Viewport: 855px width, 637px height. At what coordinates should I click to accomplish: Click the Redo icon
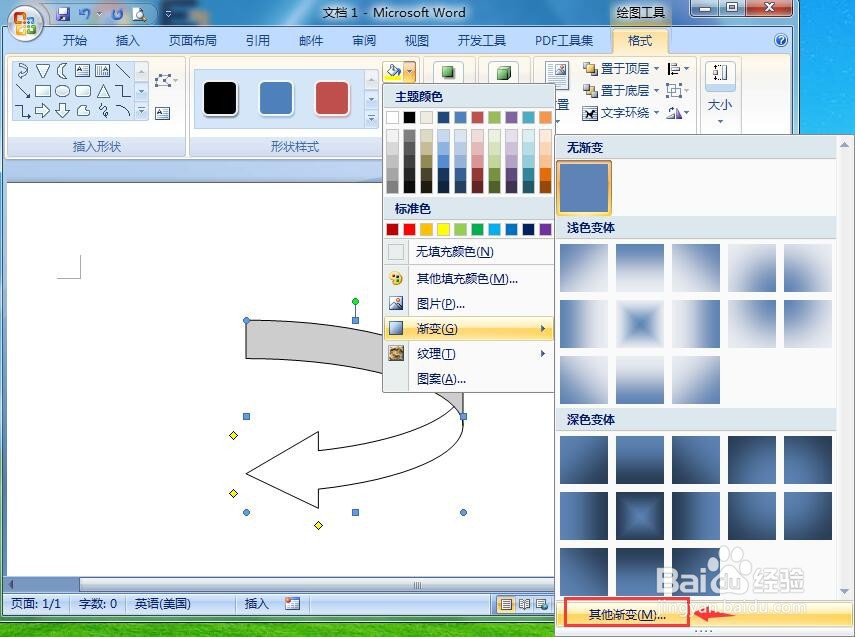point(117,14)
